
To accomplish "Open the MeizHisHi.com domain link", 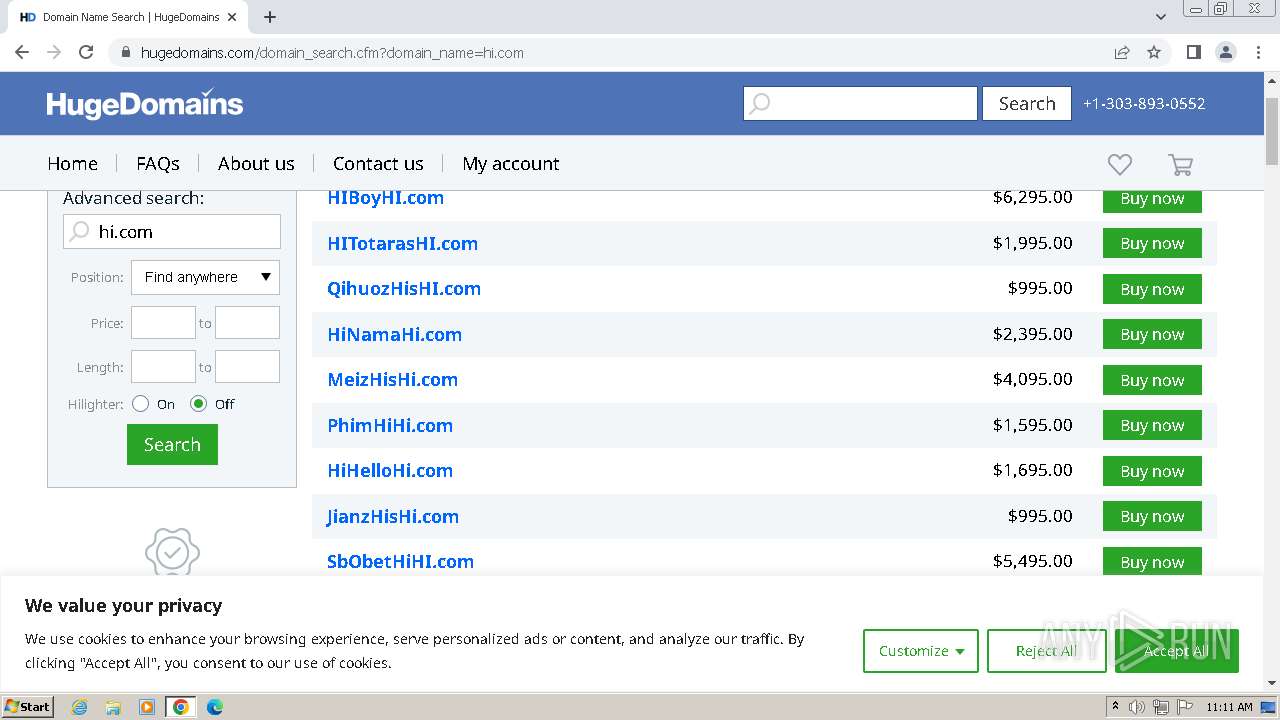I will coord(392,380).
